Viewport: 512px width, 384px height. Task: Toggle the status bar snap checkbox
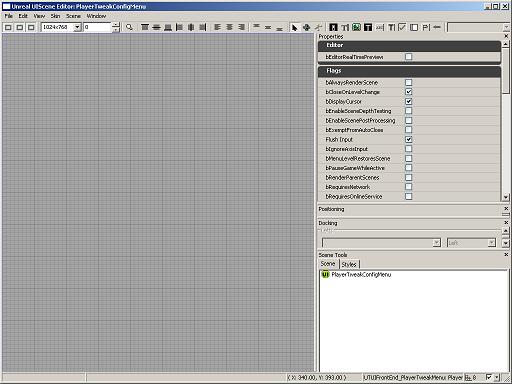click(489, 377)
